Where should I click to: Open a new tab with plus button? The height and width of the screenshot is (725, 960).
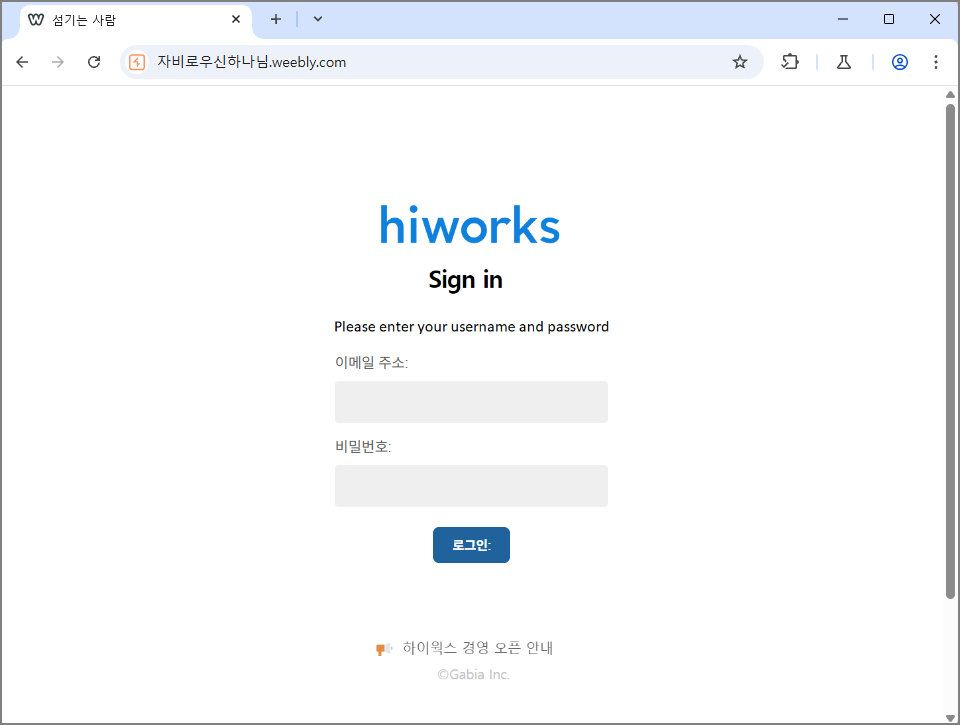[276, 20]
